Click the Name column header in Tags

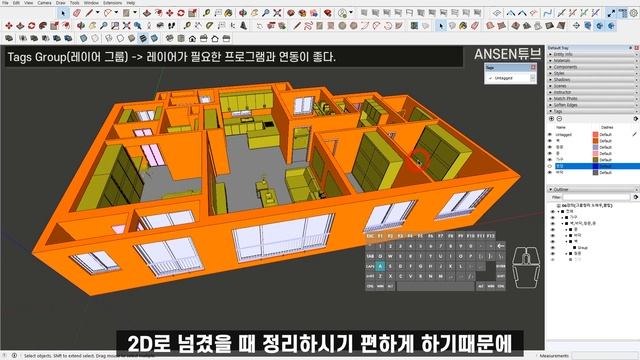click(x=561, y=127)
